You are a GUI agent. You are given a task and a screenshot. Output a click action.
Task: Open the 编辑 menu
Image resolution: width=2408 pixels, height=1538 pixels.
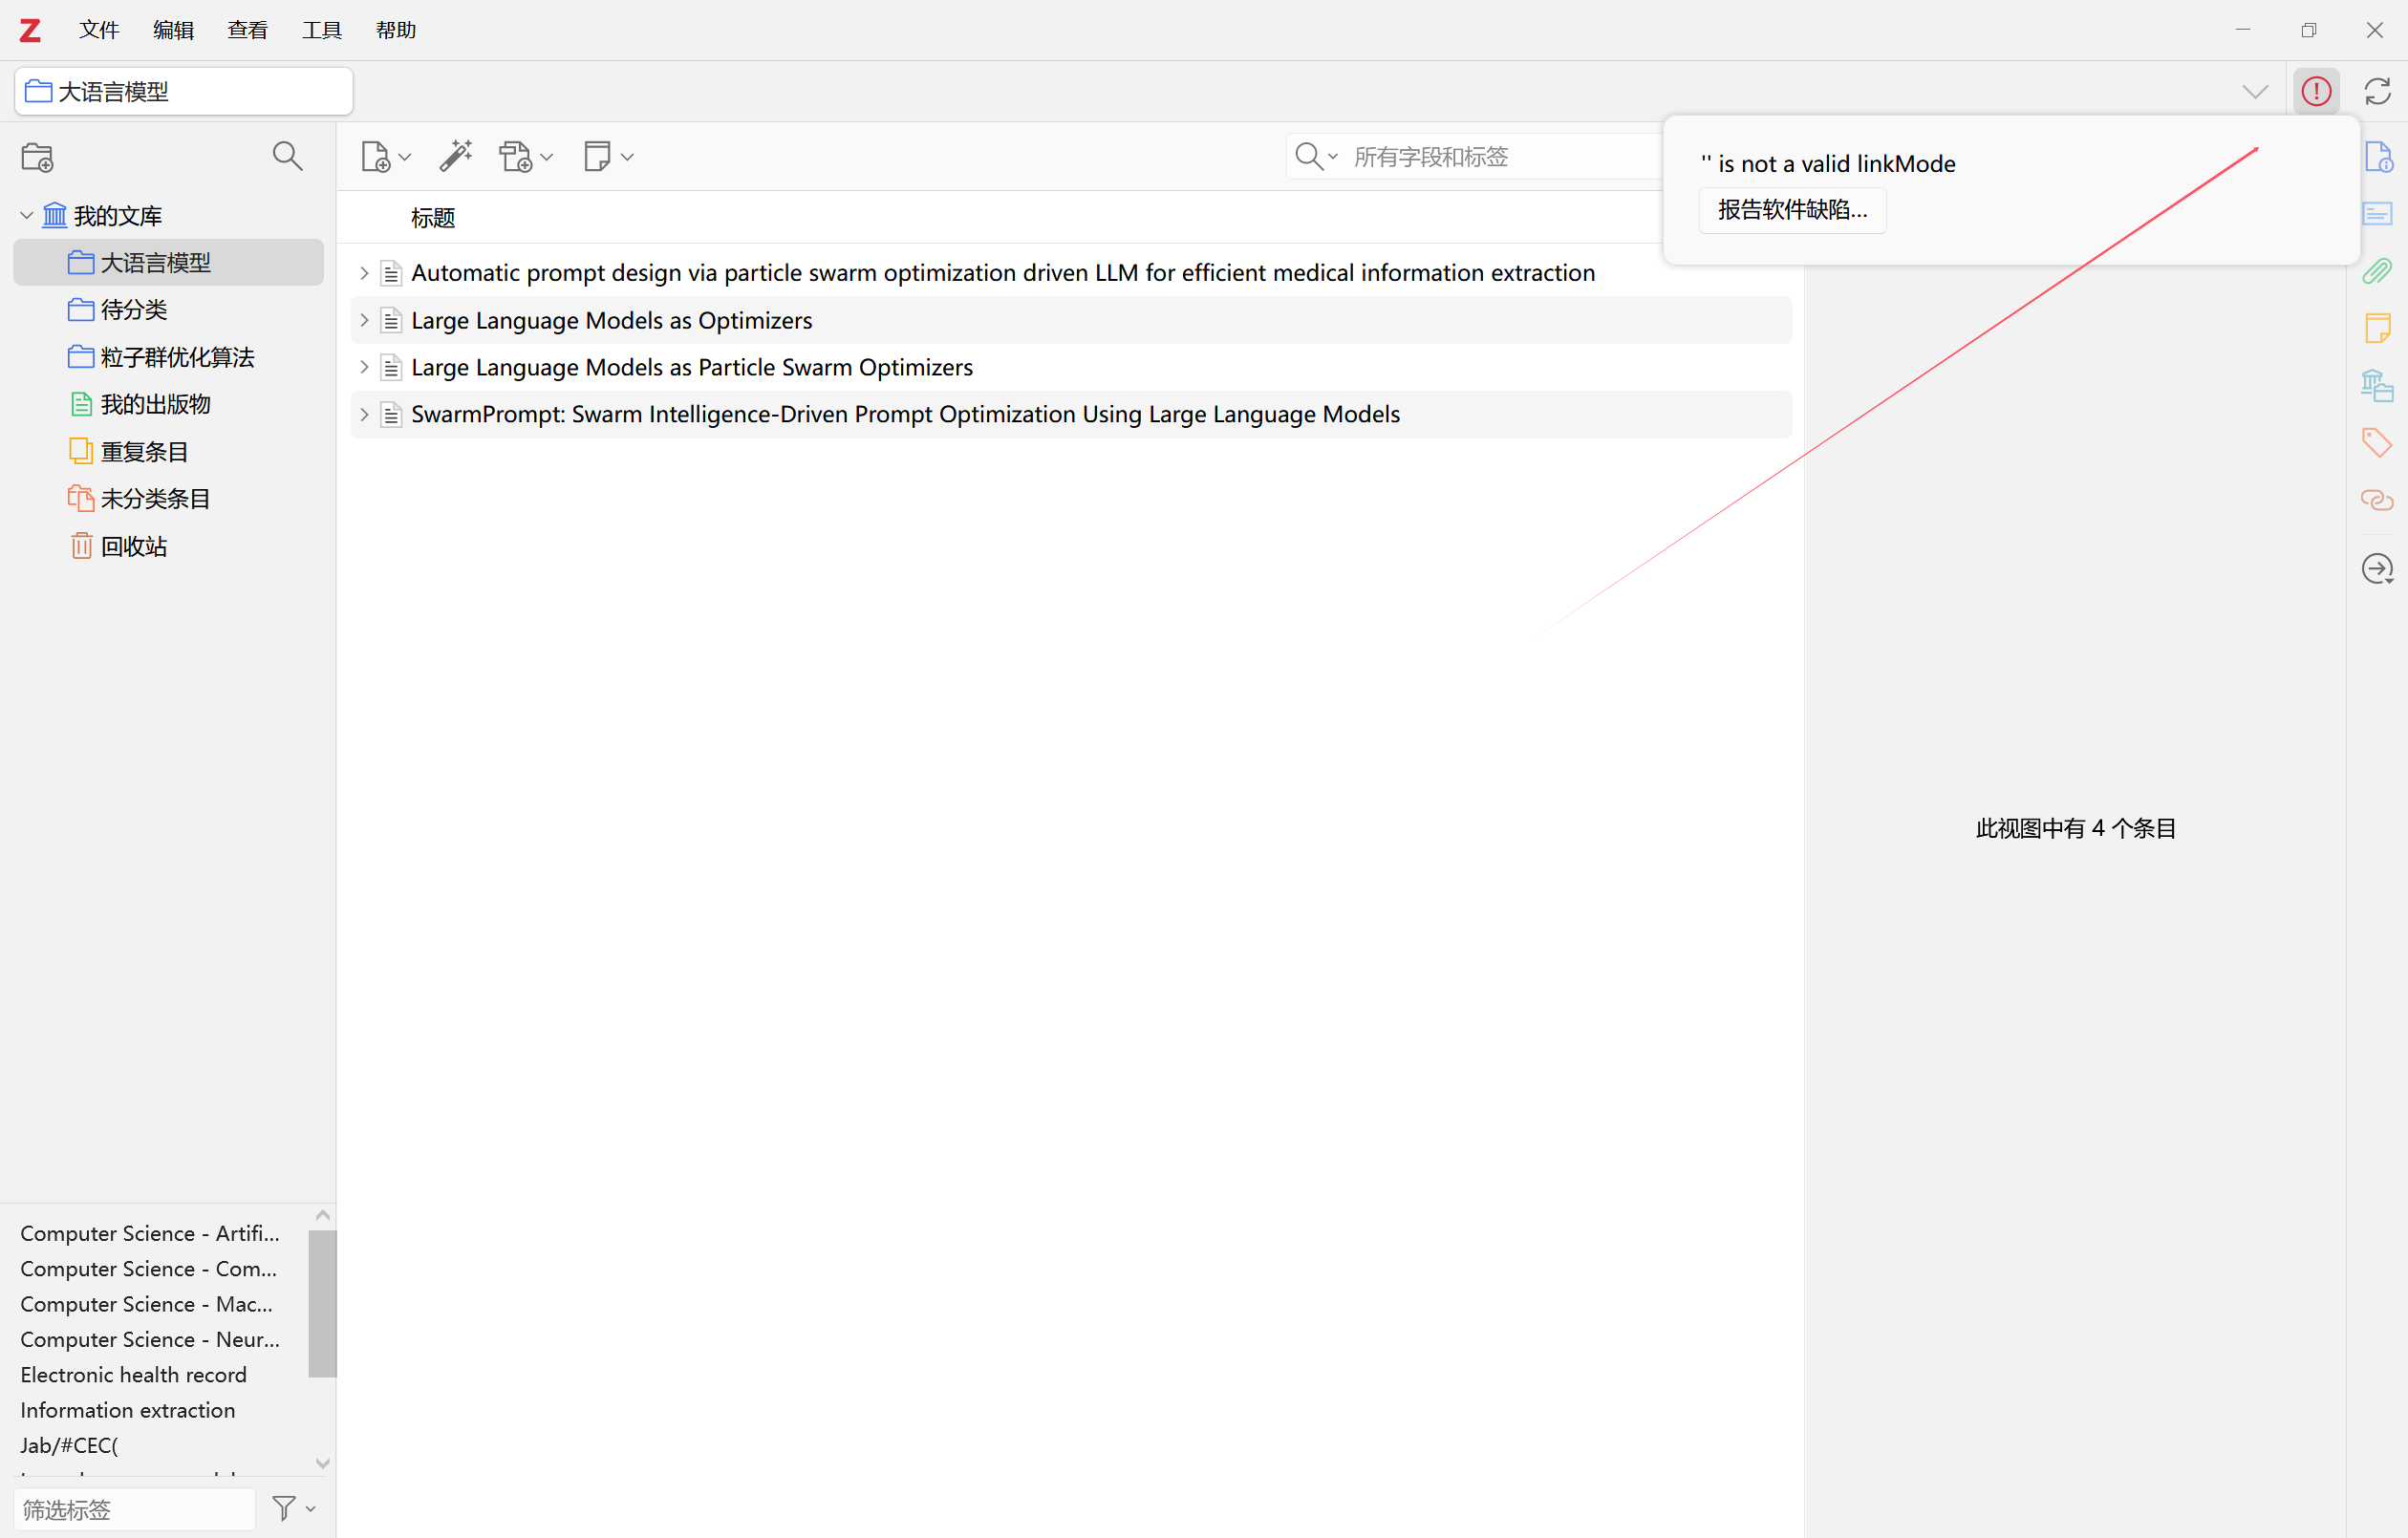tap(173, 30)
